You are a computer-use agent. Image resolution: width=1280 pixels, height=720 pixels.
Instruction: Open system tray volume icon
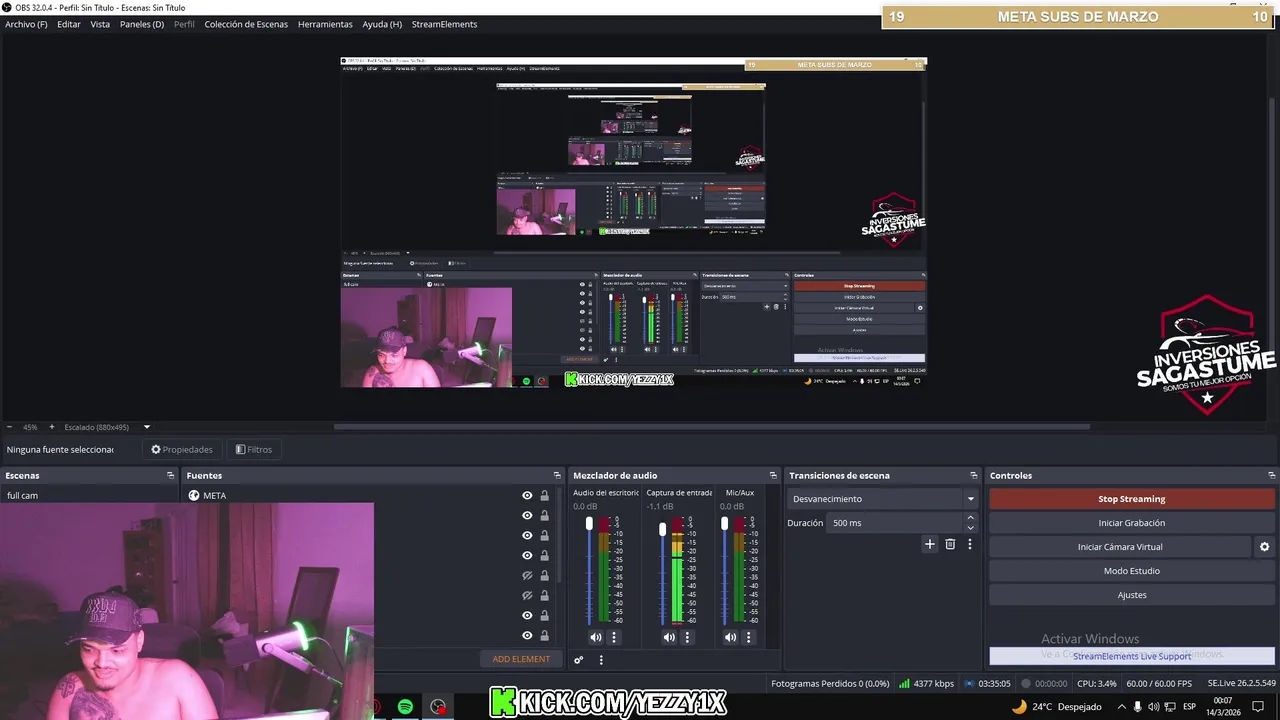click(1154, 707)
